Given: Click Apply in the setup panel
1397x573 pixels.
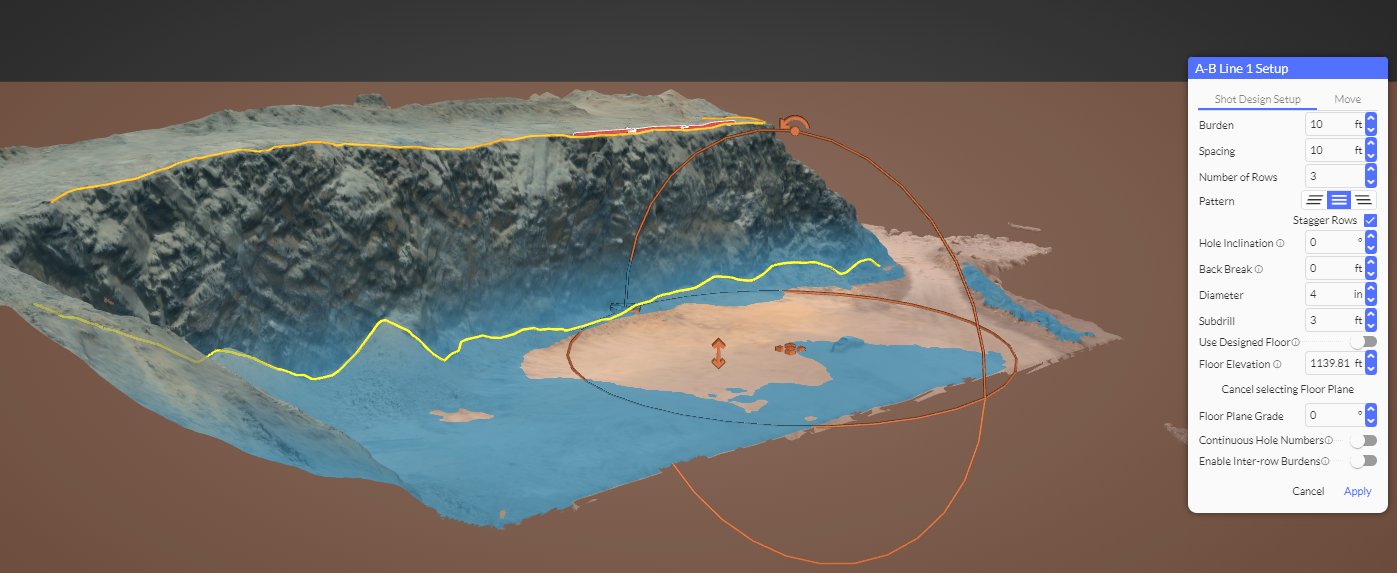Looking at the screenshot, I should (1357, 491).
